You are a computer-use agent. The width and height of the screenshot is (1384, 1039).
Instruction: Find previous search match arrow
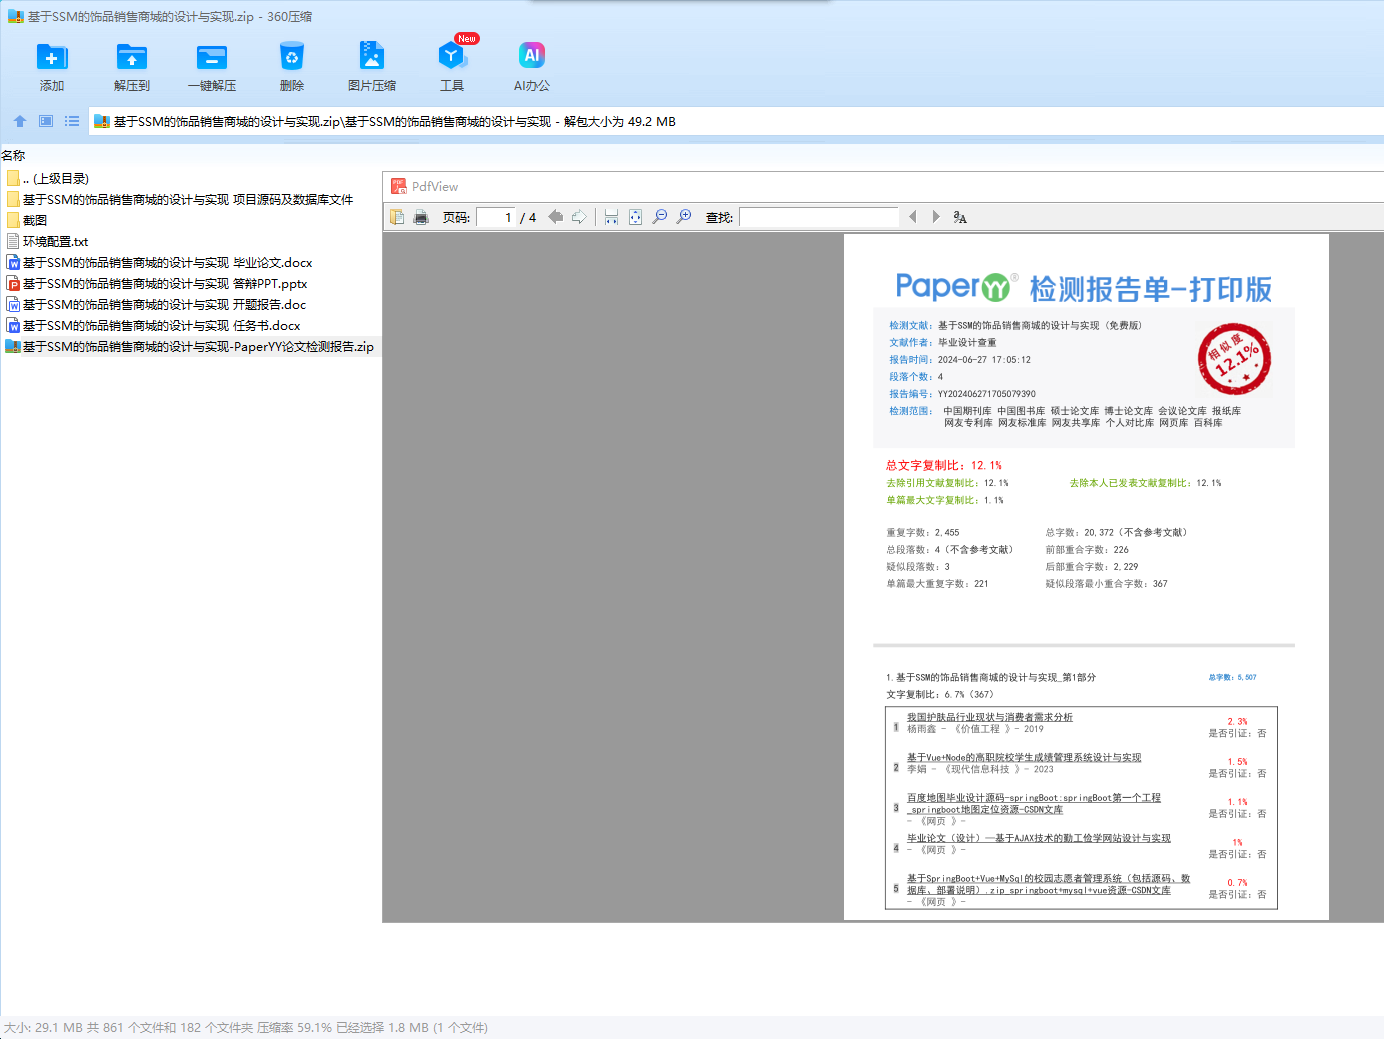click(912, 217)
